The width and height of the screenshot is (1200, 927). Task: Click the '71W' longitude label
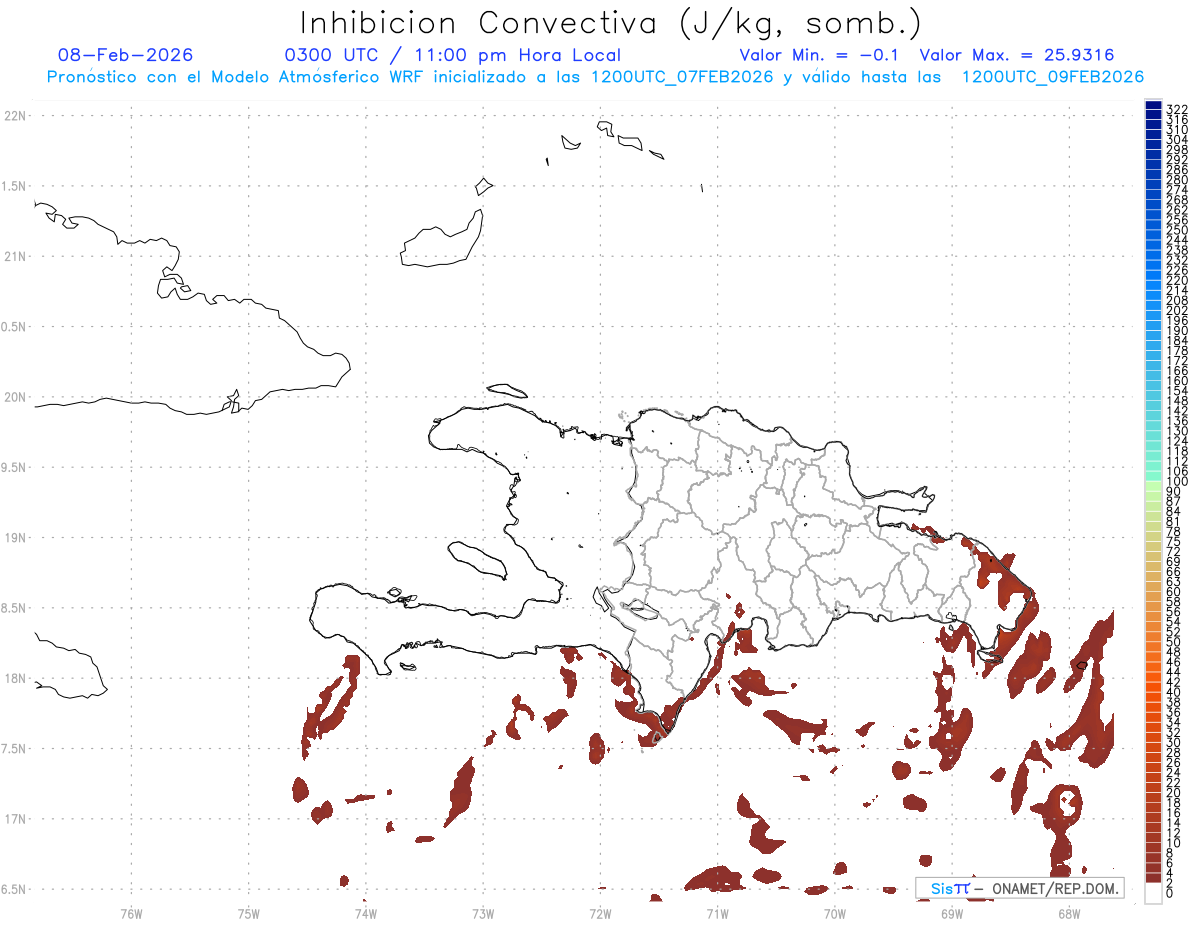coord(717,912)
